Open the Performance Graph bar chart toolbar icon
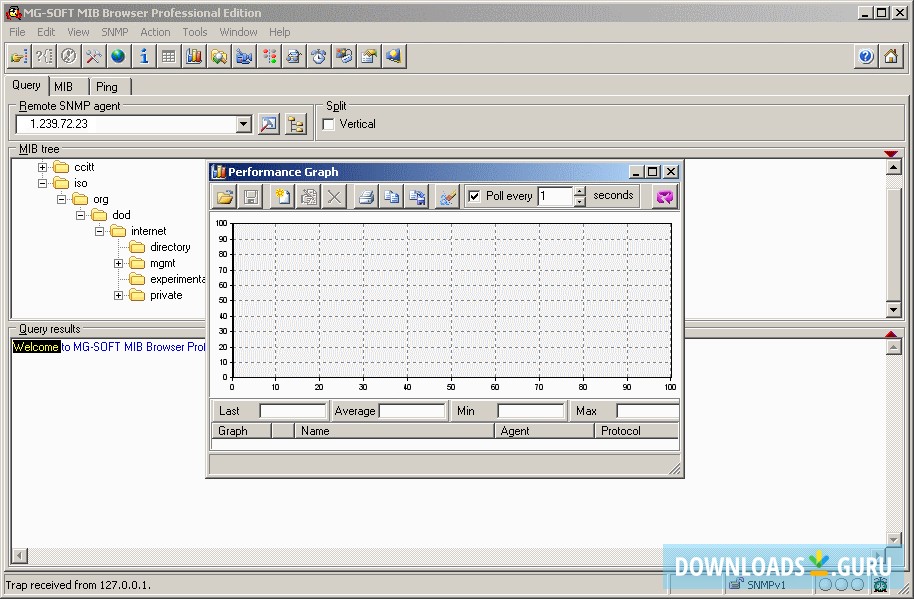Screen dimensions: 914x599 point(194,57)
